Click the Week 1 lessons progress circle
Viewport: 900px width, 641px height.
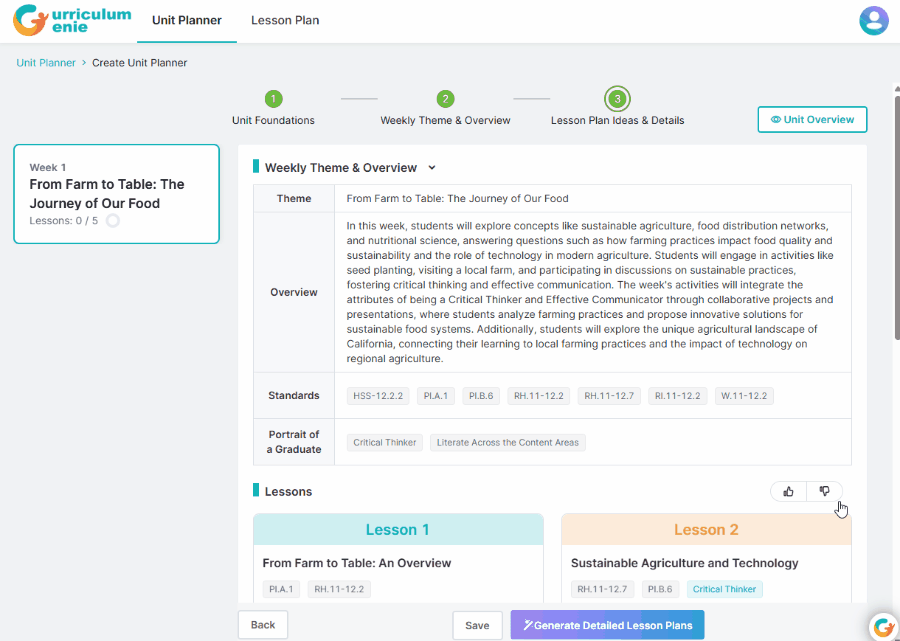(x=113, y=220)
